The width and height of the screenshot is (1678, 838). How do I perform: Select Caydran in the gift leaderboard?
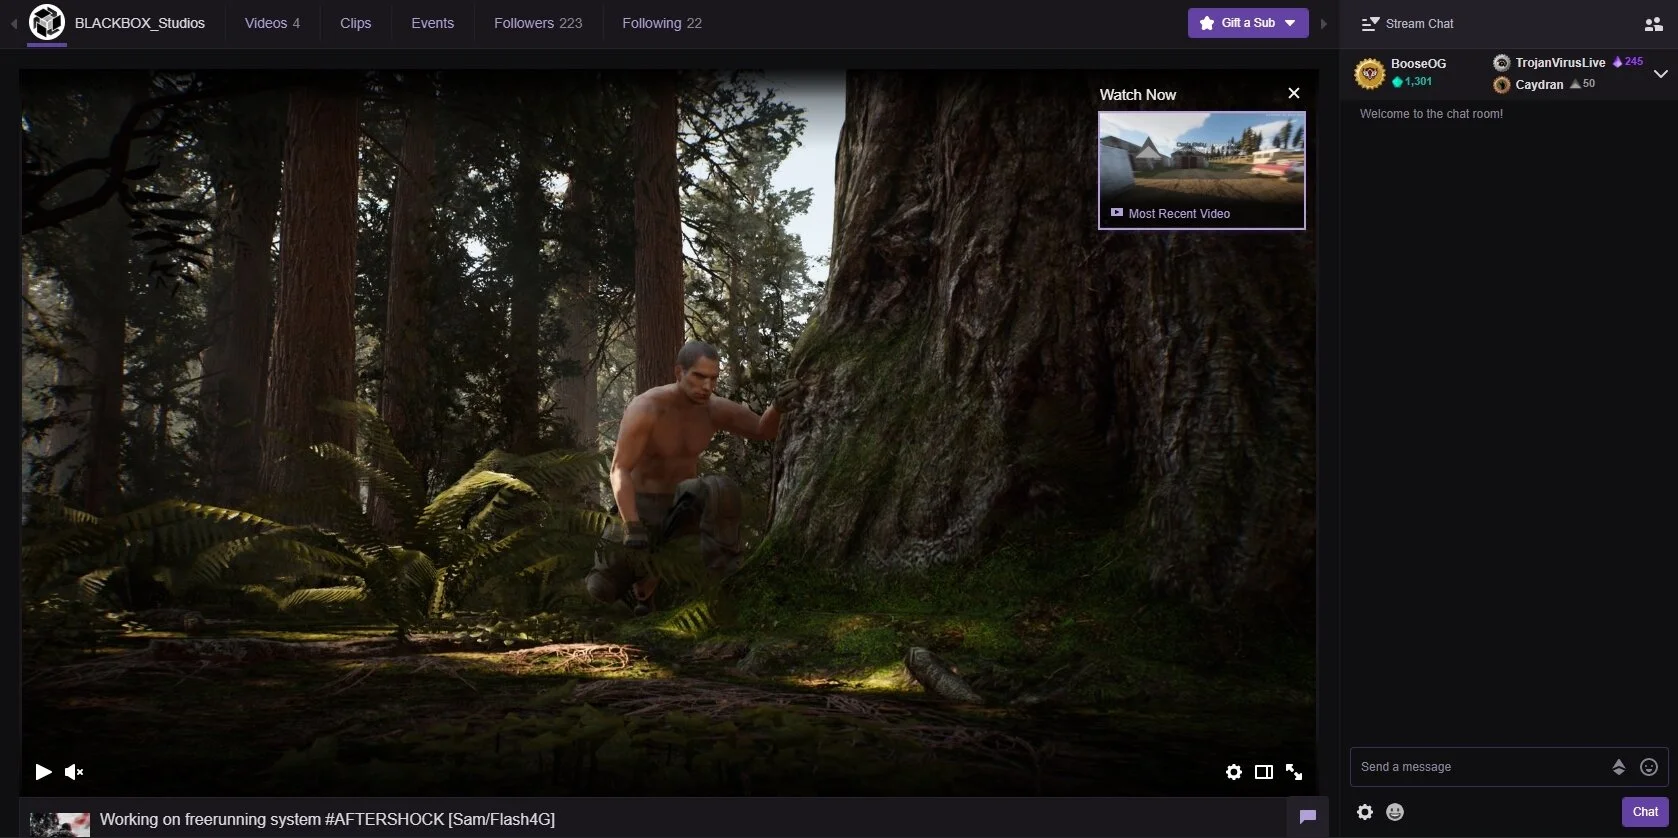click(1538, 84)
